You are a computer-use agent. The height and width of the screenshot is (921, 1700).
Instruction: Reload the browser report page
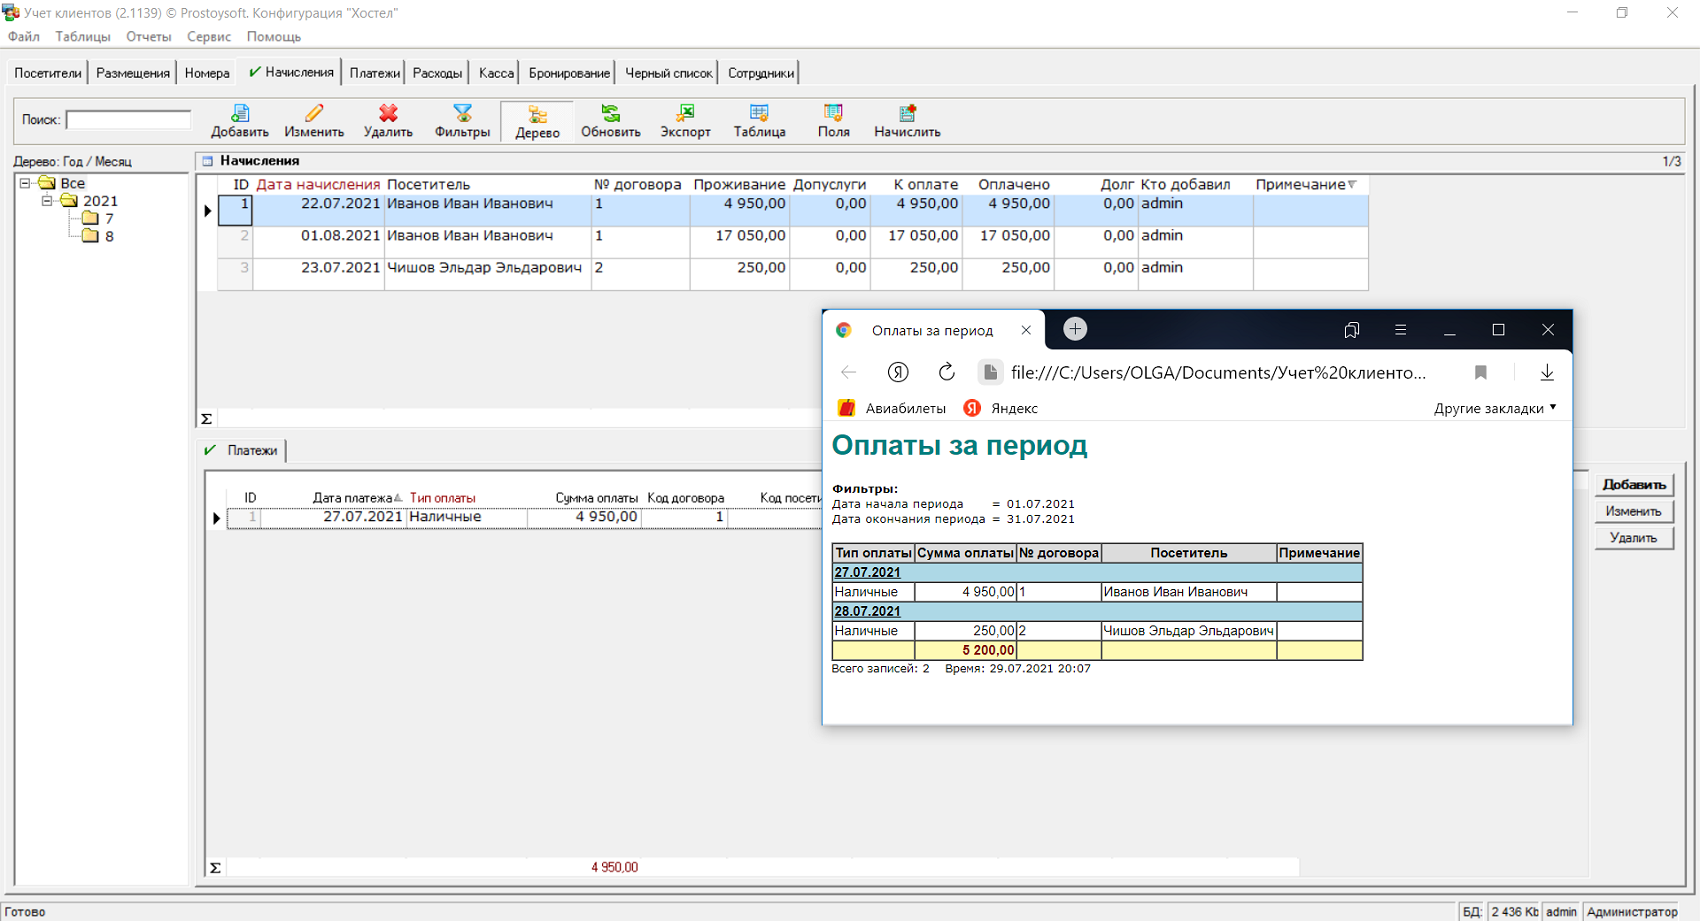click(x=946, y=372)
